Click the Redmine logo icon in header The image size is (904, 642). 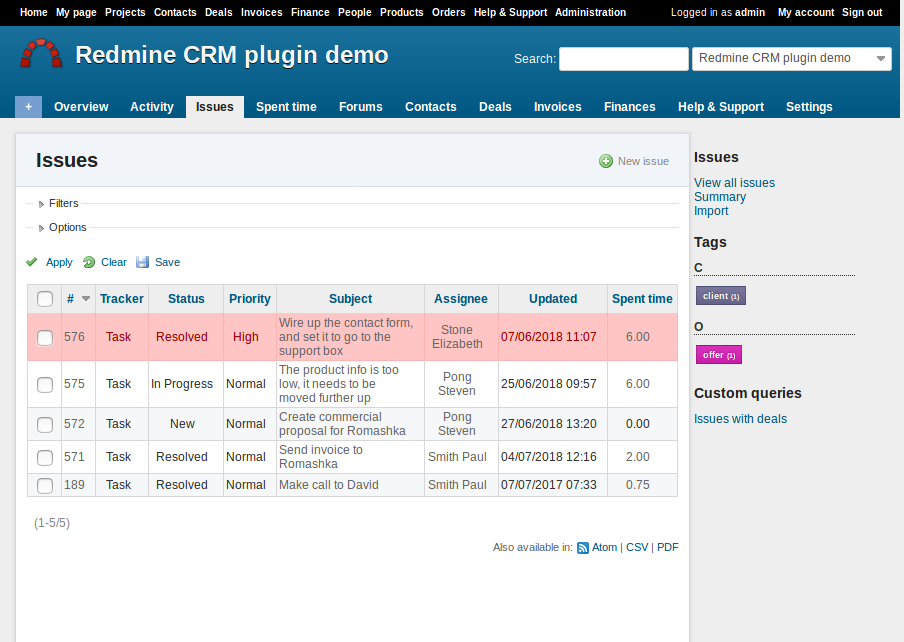42,55
